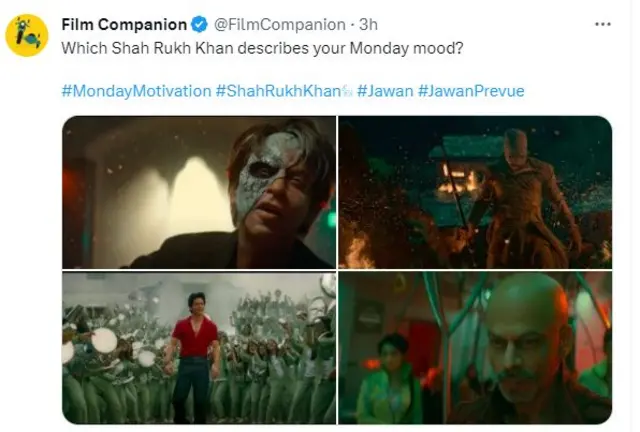Viewport: 640px width, 432px height.
Task: Open the #MondayMotivation hashtag
Action: tap(136, 91)
